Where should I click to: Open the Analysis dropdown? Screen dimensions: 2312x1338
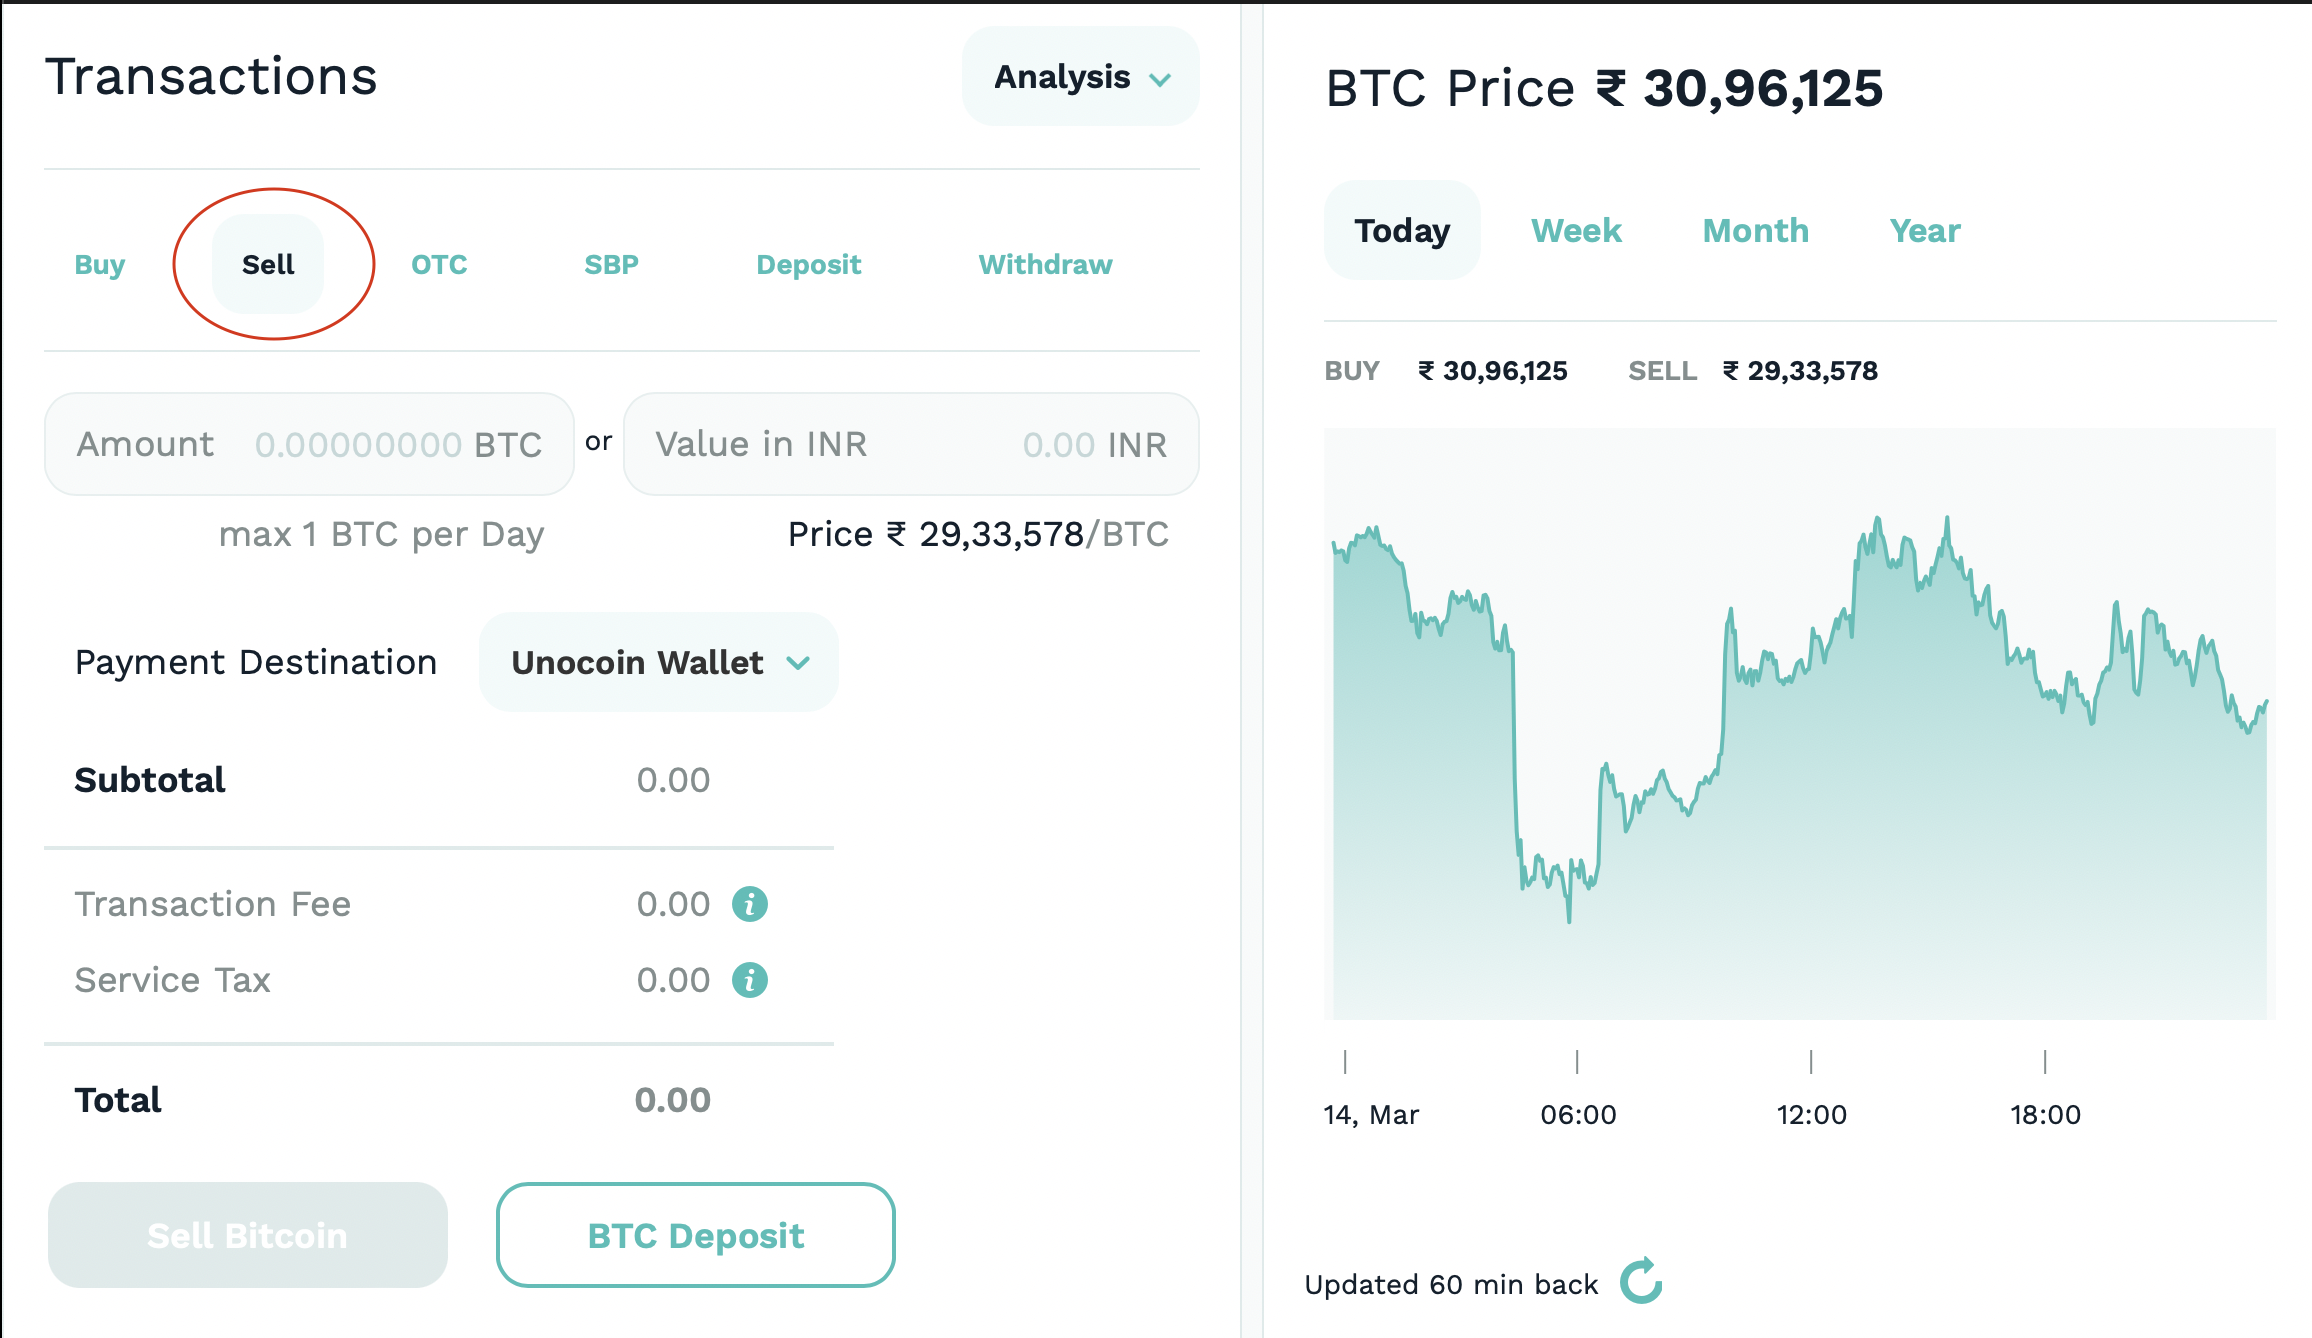(1079, 77)
